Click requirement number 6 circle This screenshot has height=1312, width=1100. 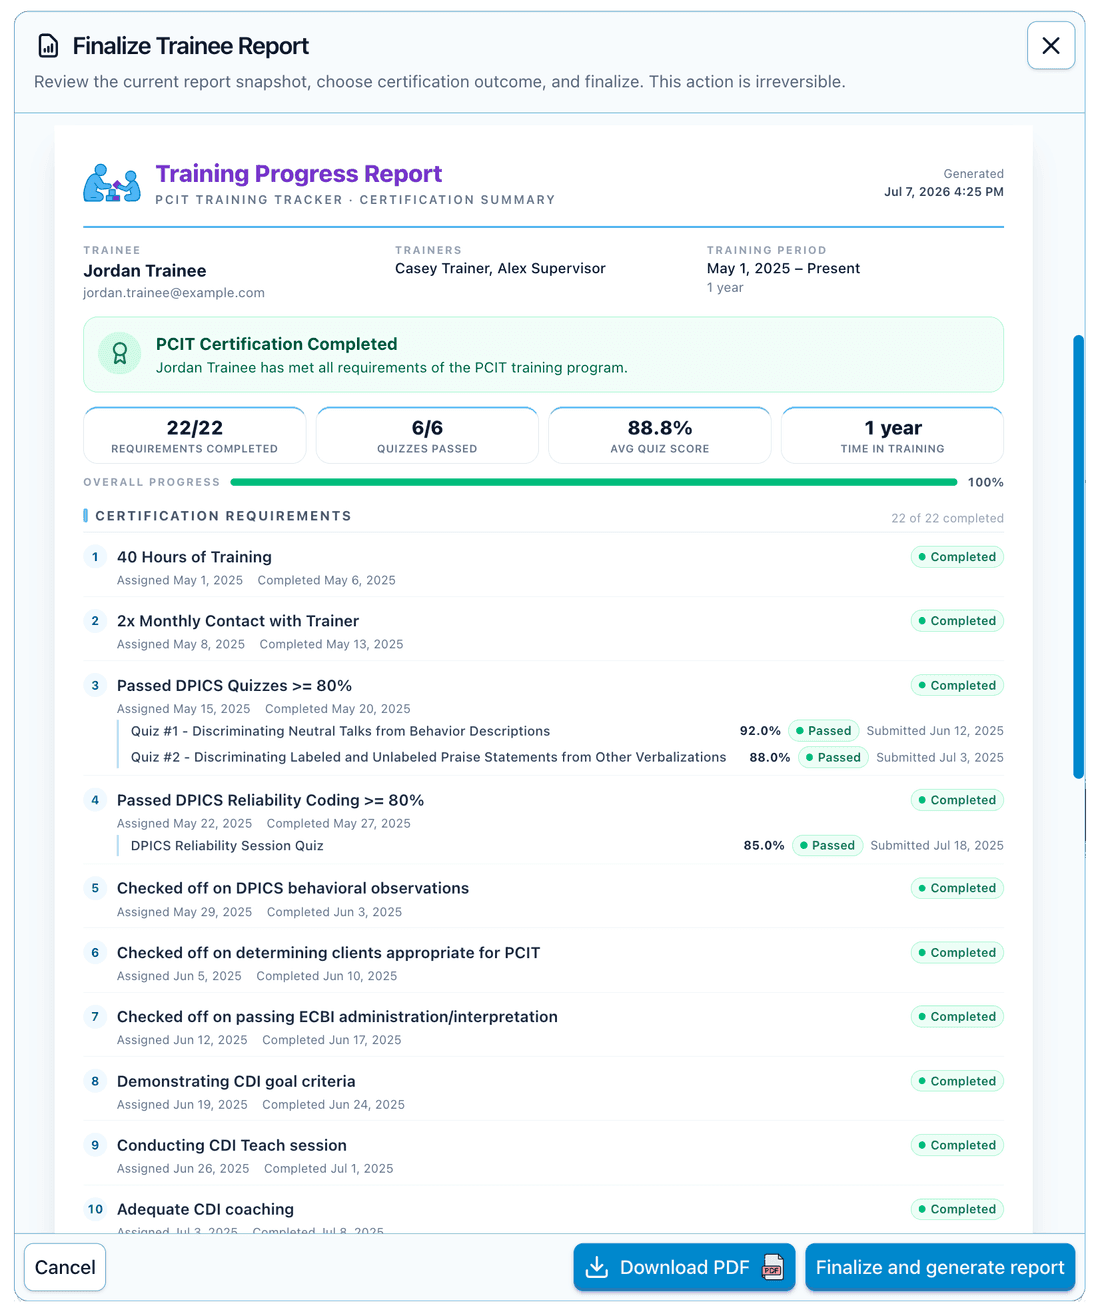pyautogui.click(x=95, y=953)
